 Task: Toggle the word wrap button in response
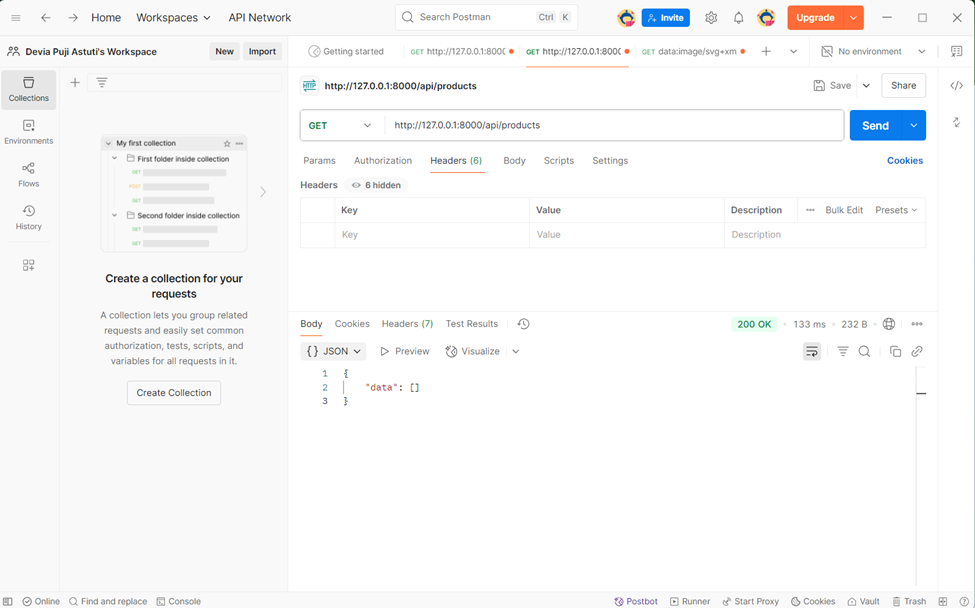(x=812, y=352)
